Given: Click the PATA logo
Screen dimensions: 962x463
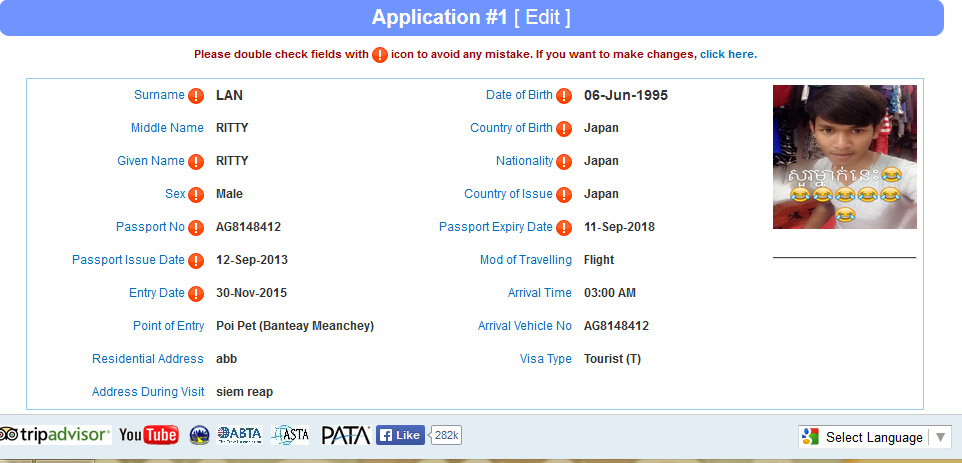Looking at the screenshot, I should tap(346, 435).
